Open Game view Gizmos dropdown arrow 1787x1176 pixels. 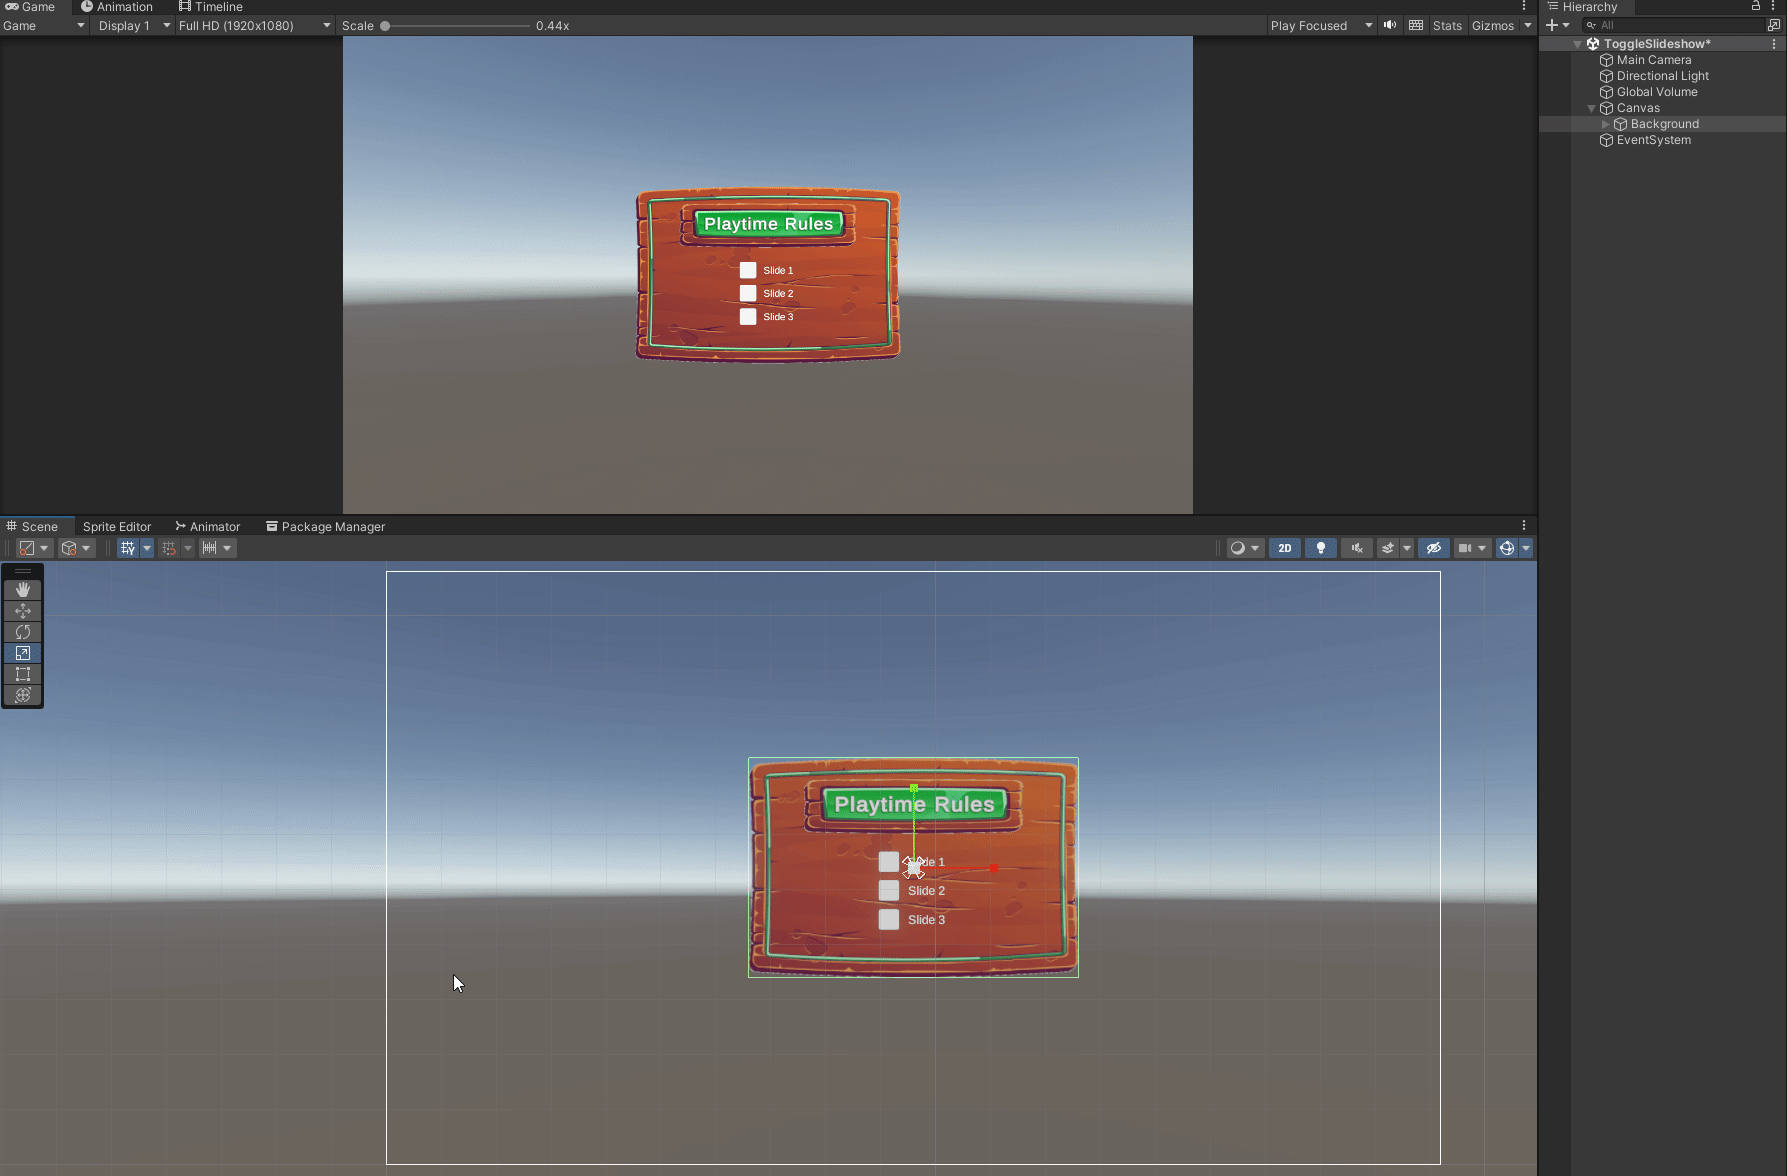click(1528, 26)
